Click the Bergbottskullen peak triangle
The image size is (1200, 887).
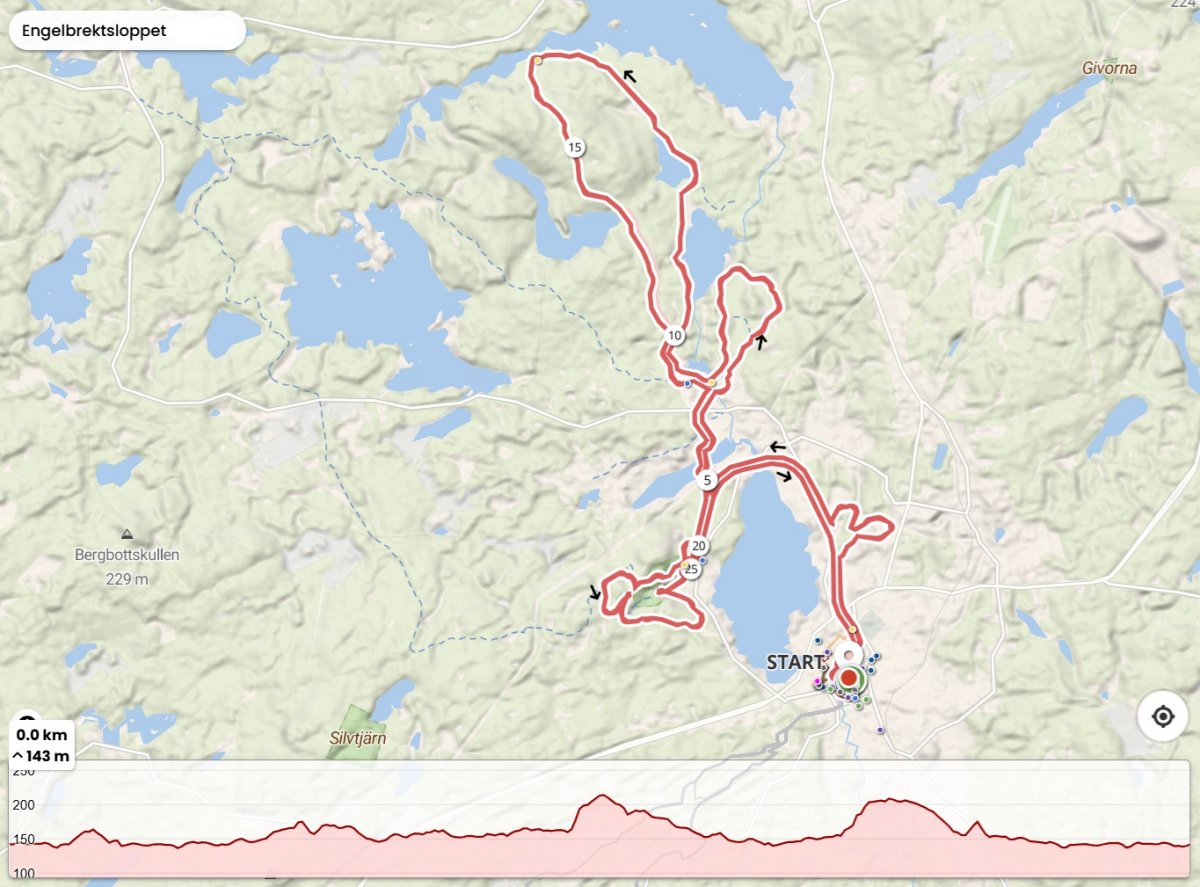coord(127,532)
